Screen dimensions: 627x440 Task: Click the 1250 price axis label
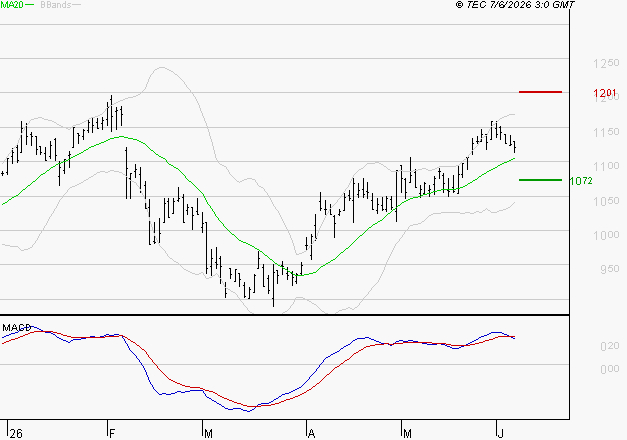click(x=606, y=63)
